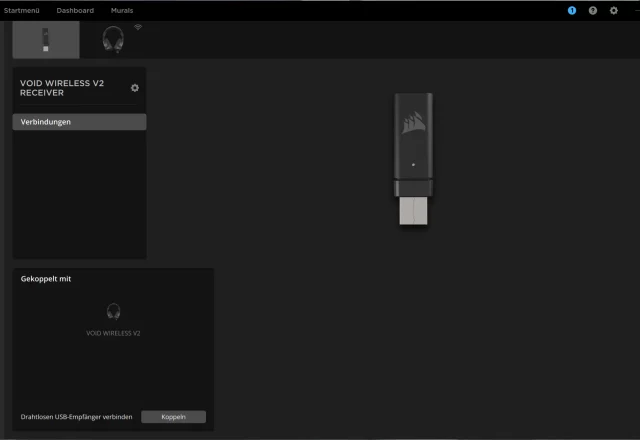Select the USB receiver device thumbnail
640x440 pixels.
click(x=45, y=40)
